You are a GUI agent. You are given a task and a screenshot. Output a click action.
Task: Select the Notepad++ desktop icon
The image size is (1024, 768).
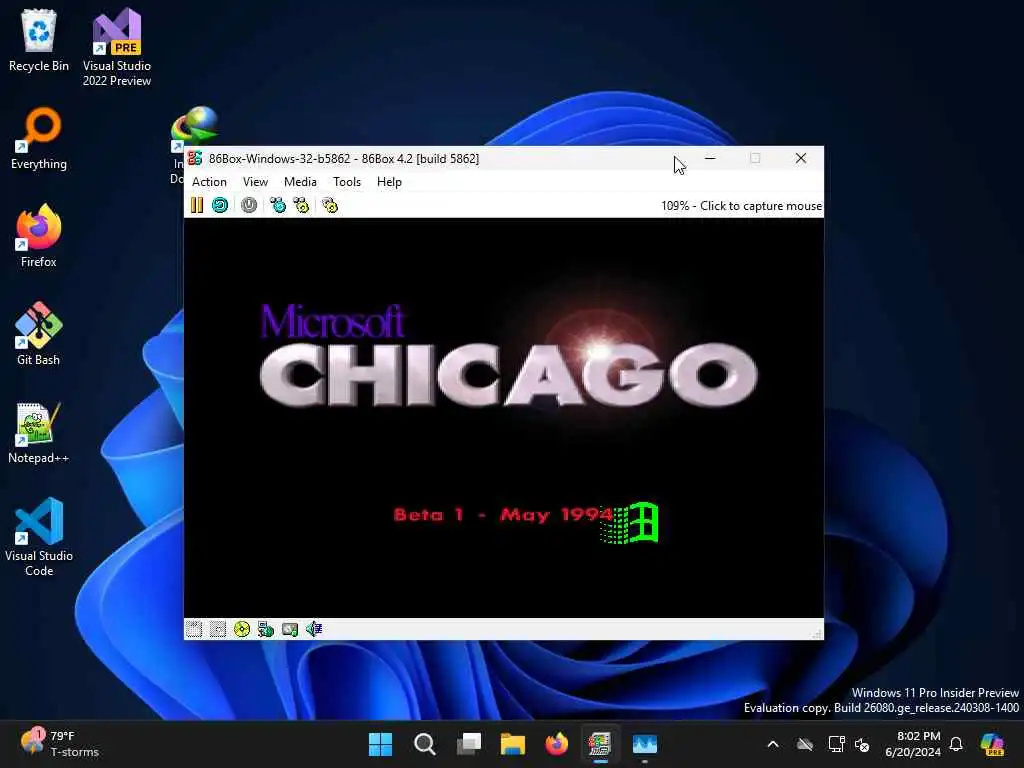point(39,432)
